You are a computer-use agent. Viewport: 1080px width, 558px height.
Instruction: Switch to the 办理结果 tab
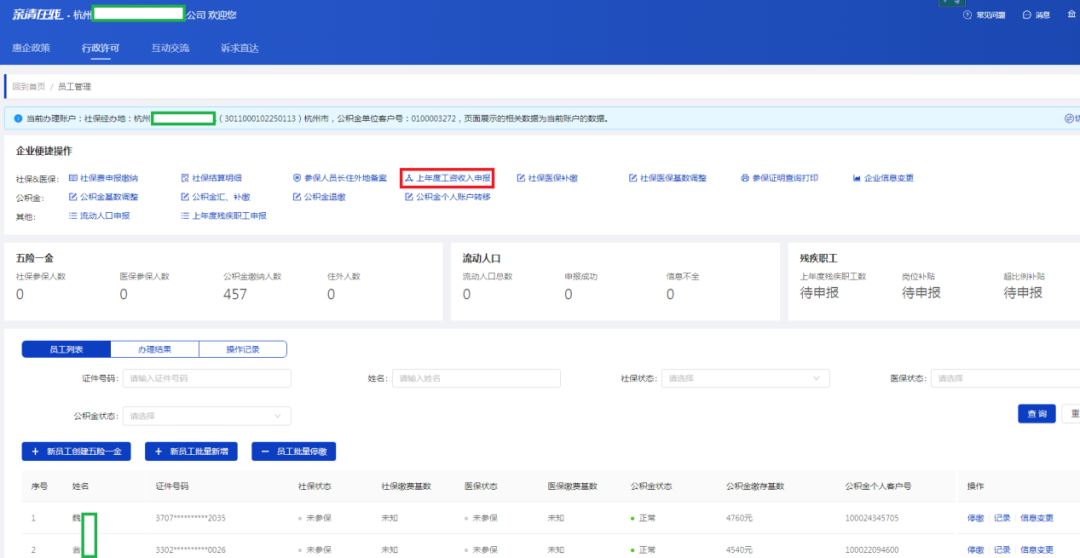point(154,349)
